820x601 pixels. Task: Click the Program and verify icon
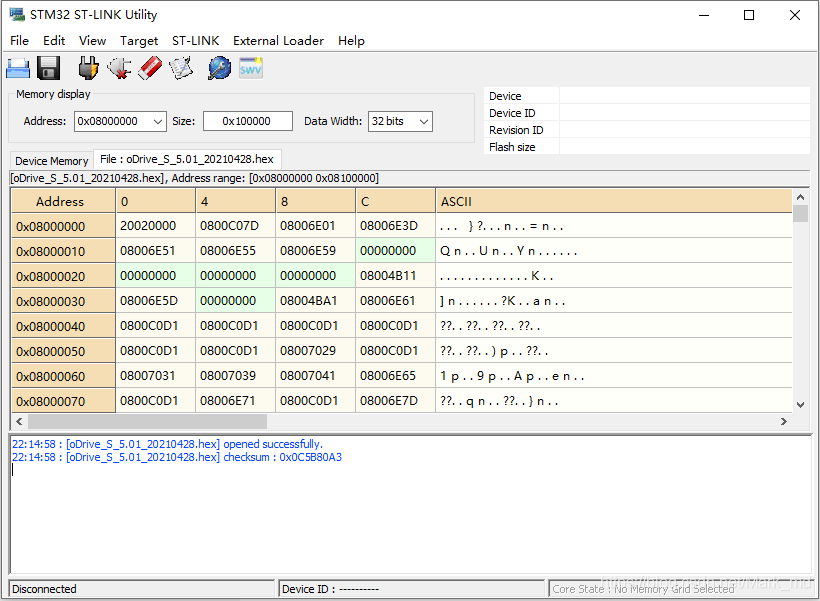(181, 69)
